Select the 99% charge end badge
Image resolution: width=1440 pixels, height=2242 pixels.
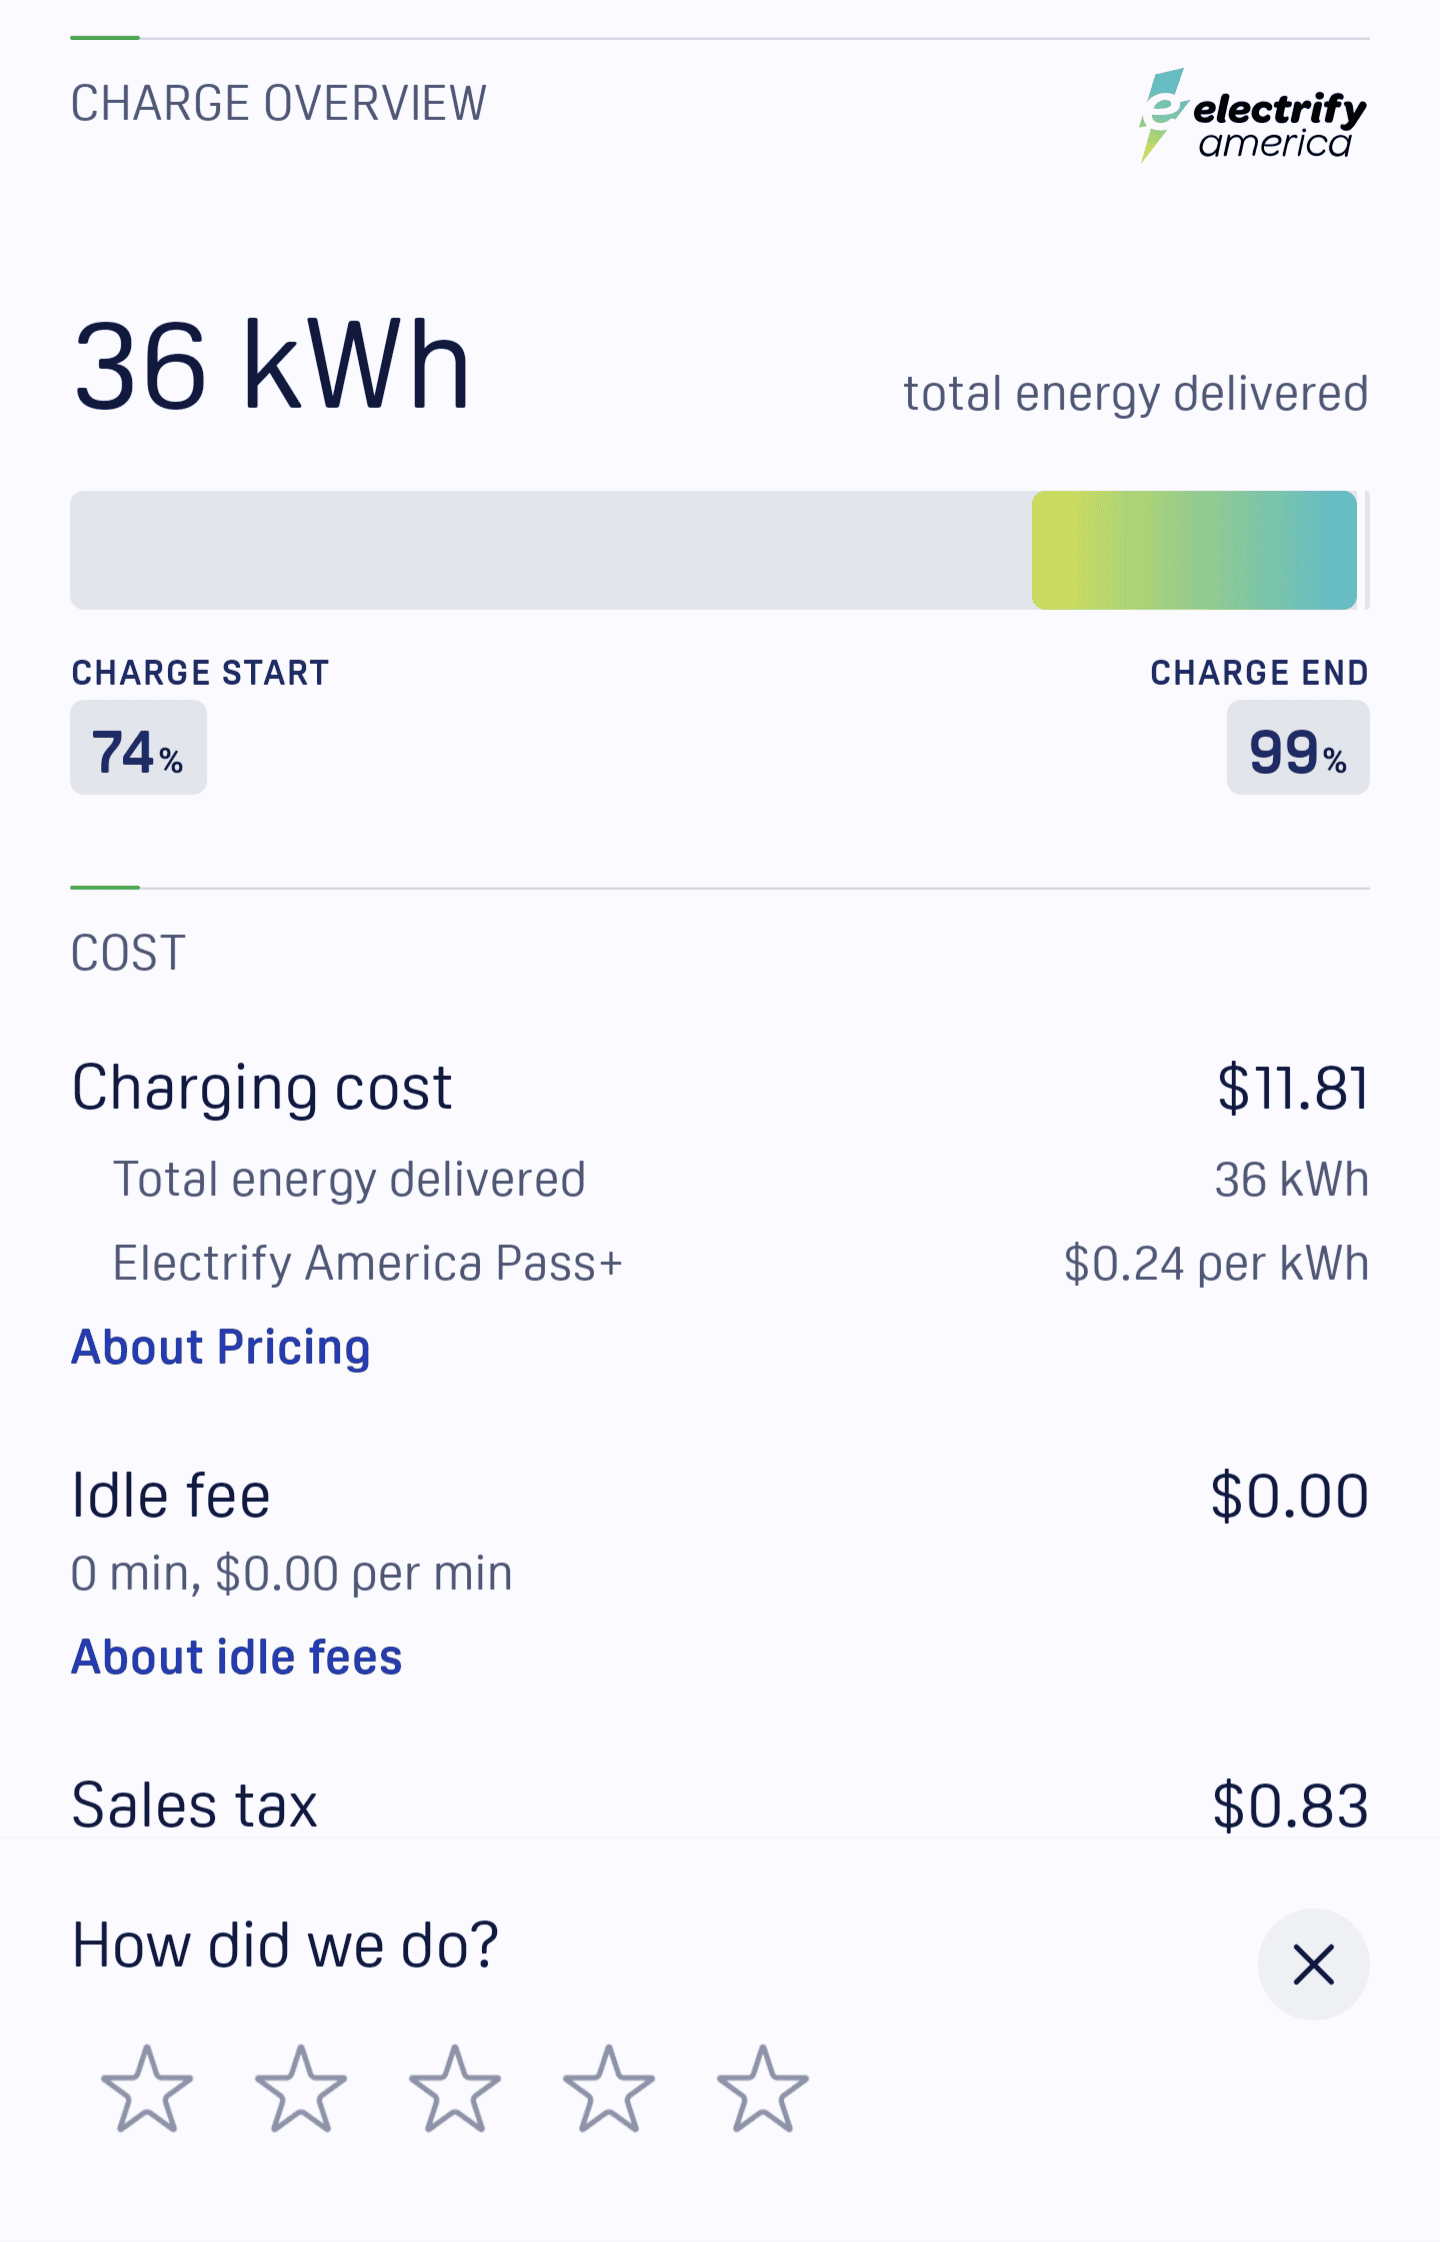[1298, 747]
